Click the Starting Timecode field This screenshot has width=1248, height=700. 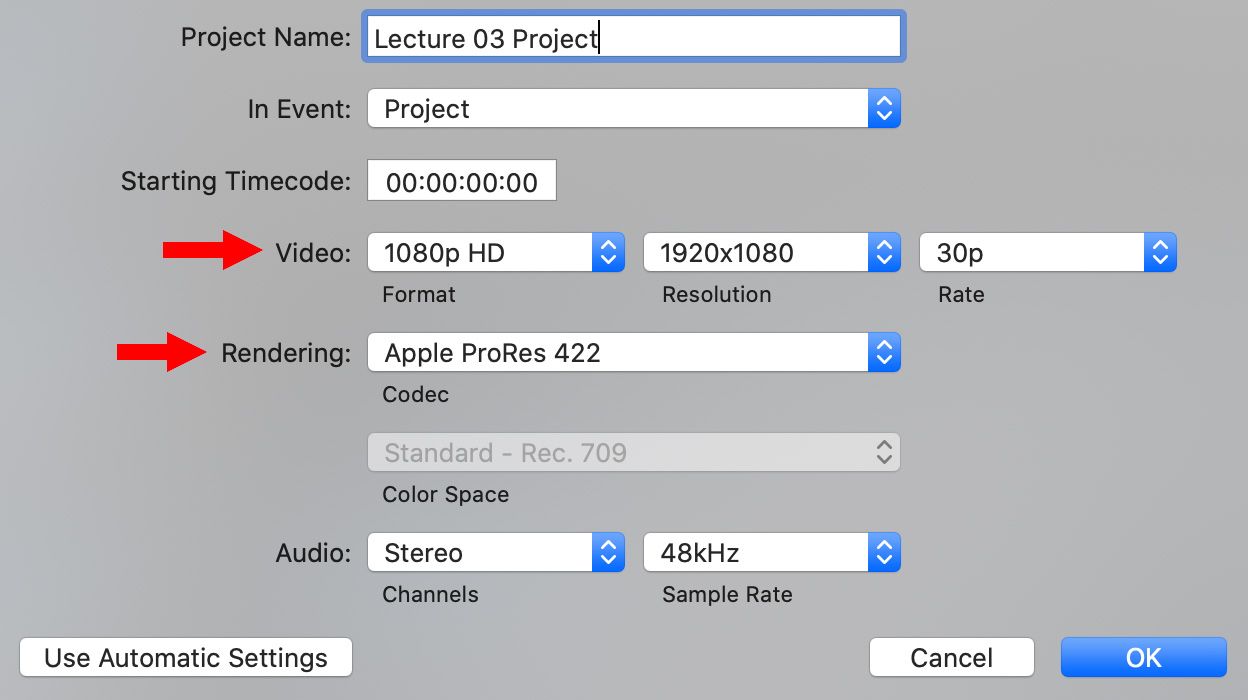[x=461, y=182]
